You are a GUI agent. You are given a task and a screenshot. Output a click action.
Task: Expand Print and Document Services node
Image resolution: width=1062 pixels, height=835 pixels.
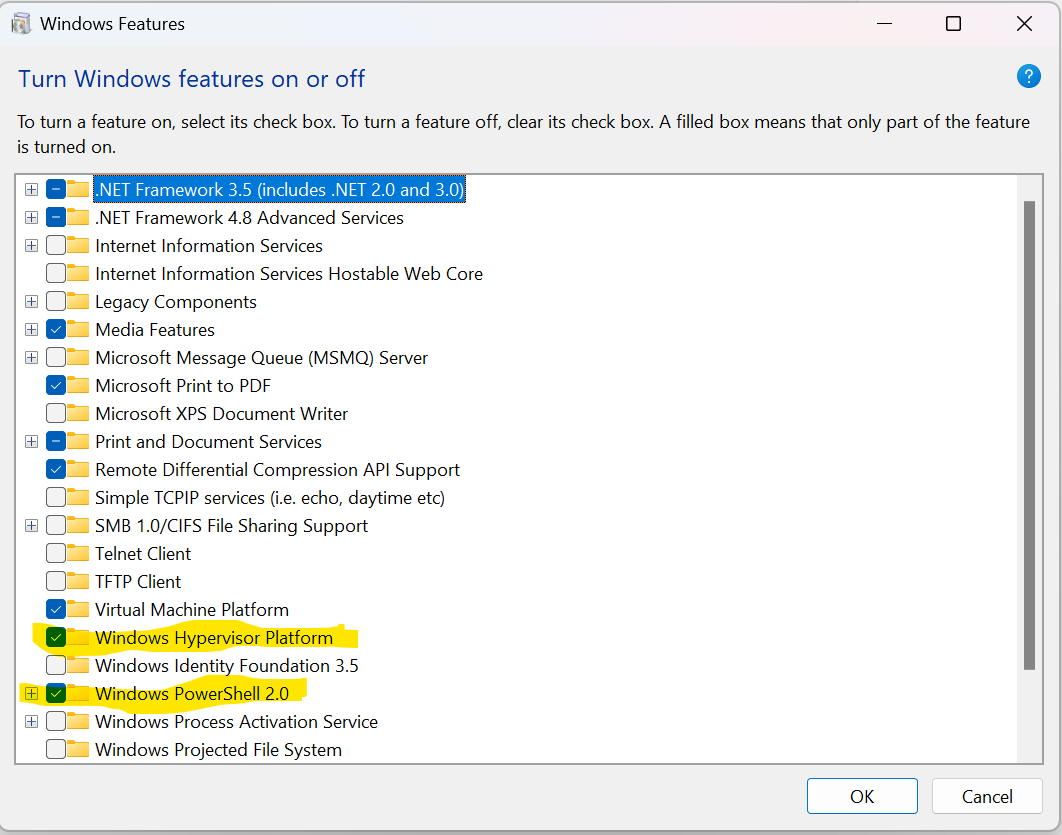point(31,442)
